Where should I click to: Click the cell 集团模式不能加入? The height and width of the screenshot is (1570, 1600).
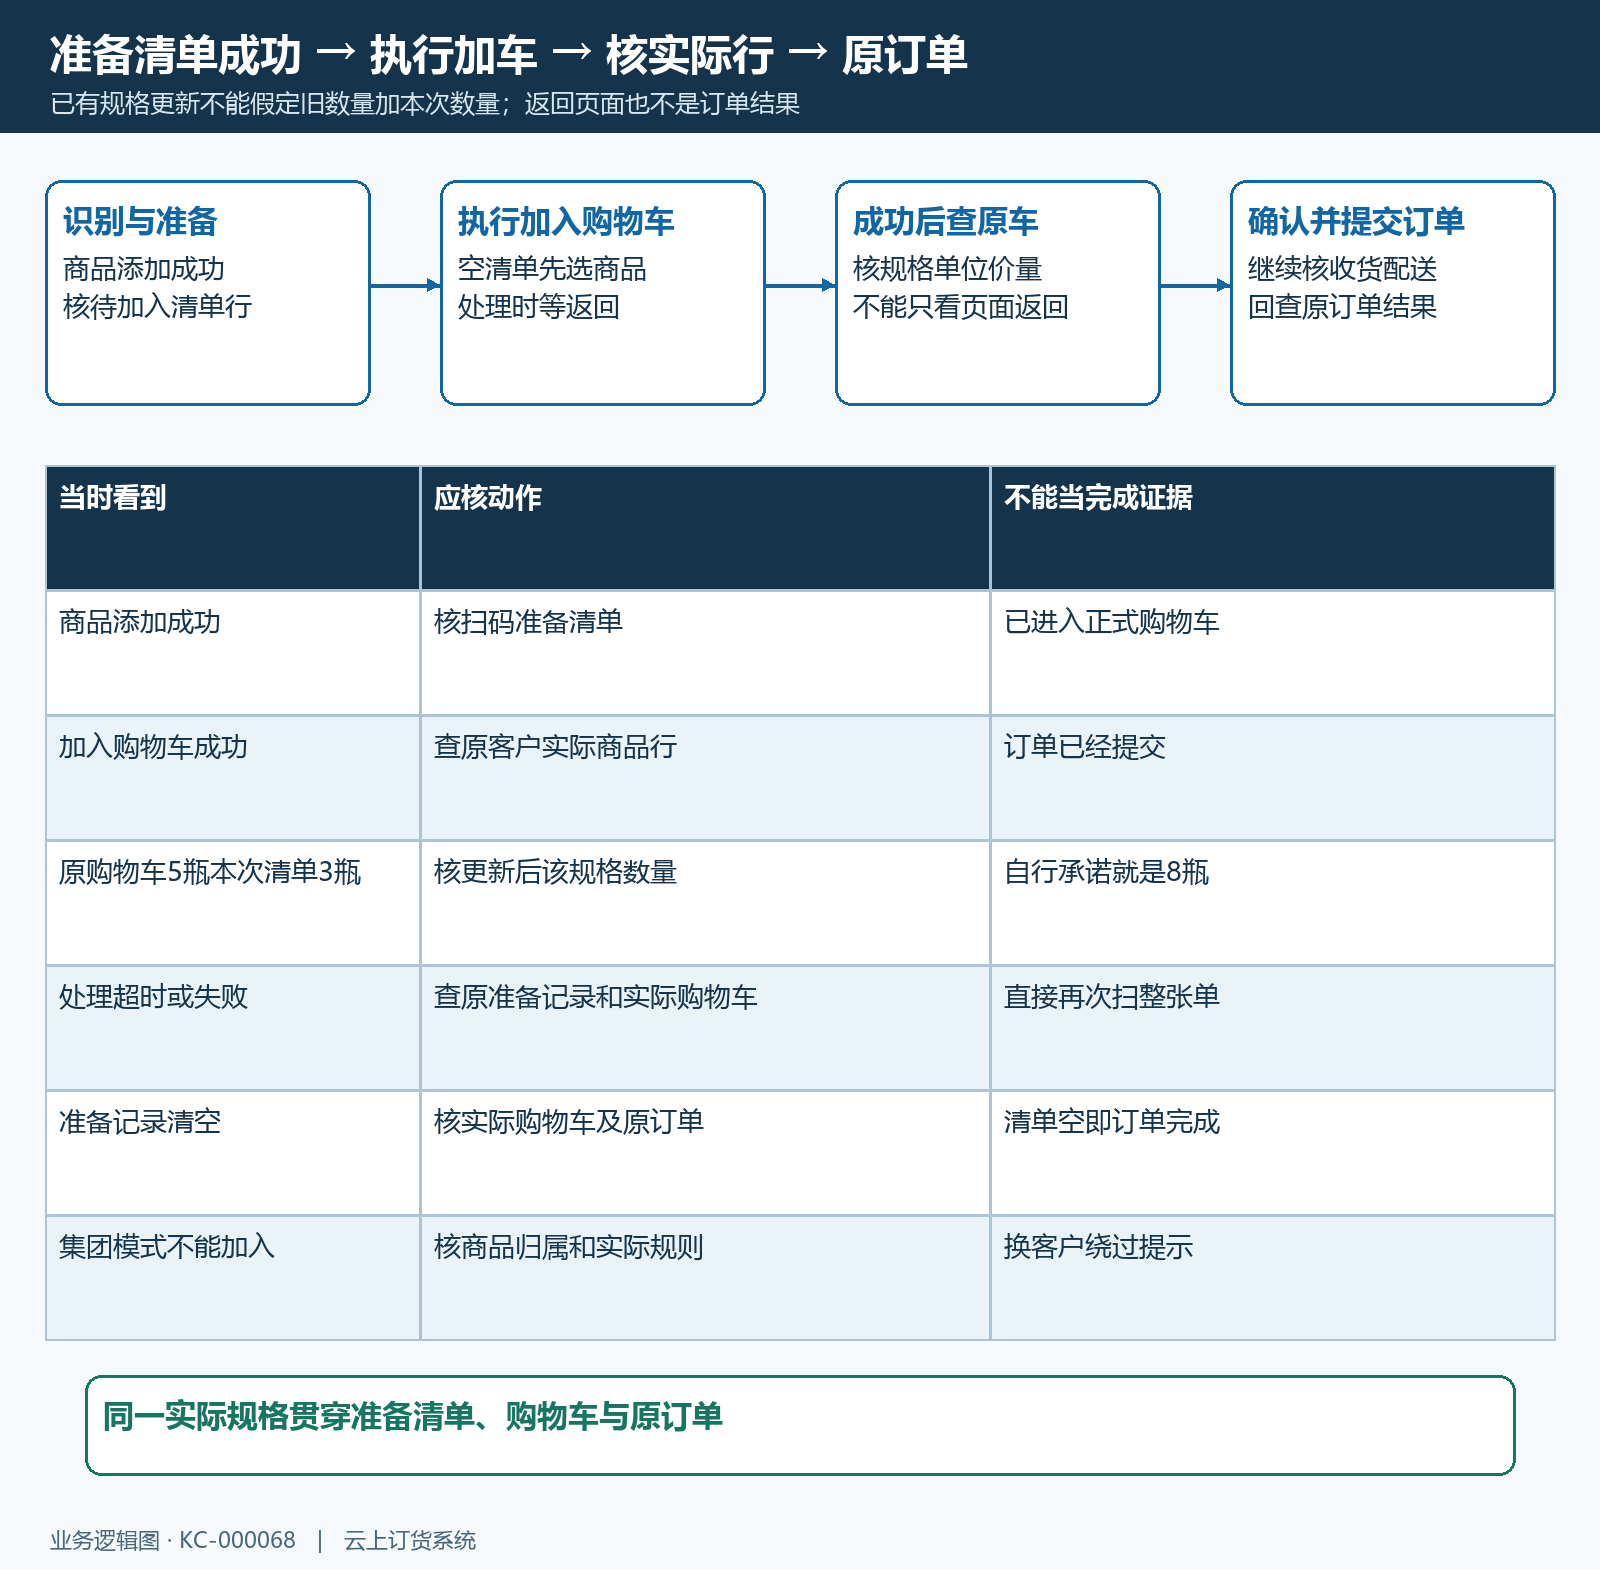click(233, 1278)
